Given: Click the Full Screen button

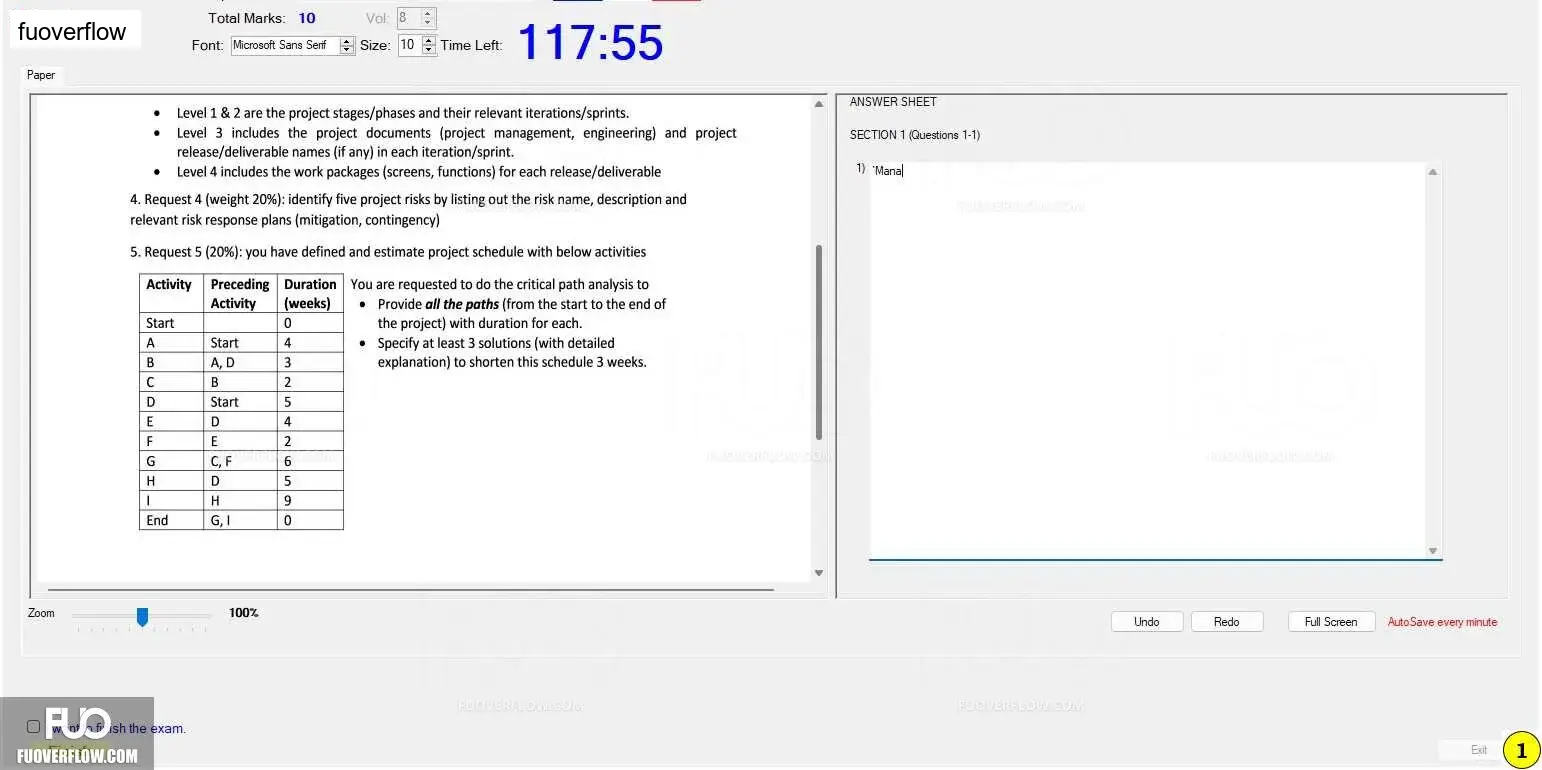Looking at the screenshot, I should click(x=1331, y=622).
